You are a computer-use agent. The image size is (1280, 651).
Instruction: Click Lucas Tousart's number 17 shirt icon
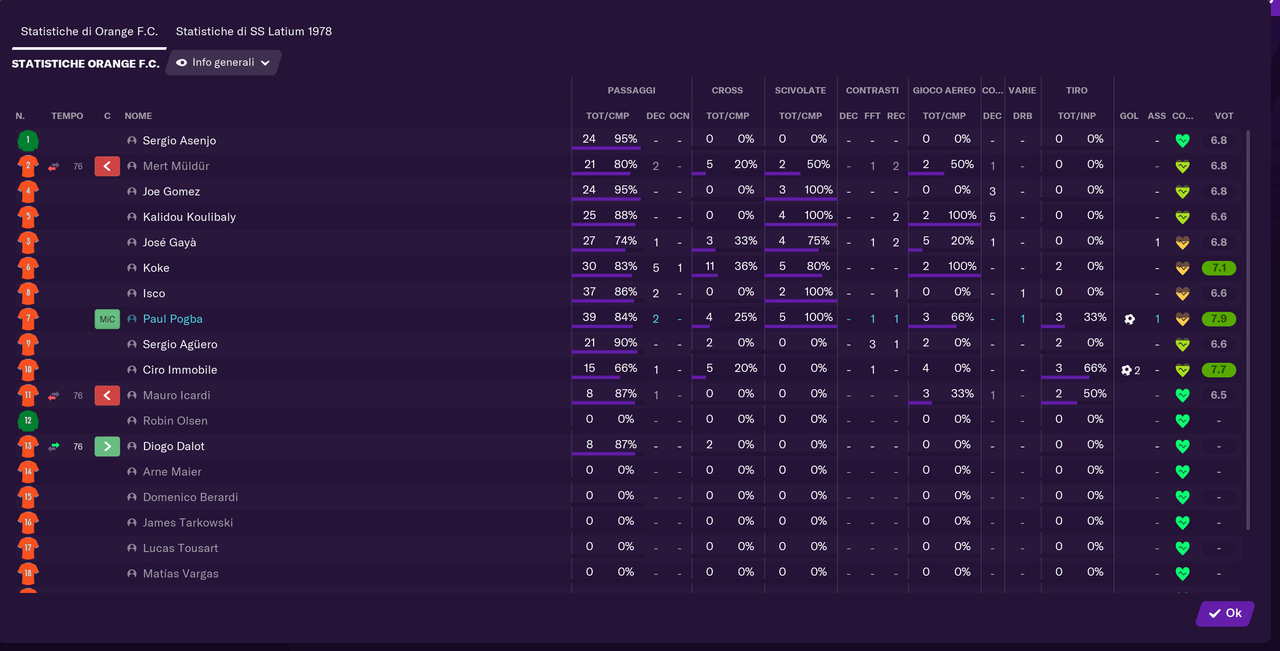pos(28,548)
